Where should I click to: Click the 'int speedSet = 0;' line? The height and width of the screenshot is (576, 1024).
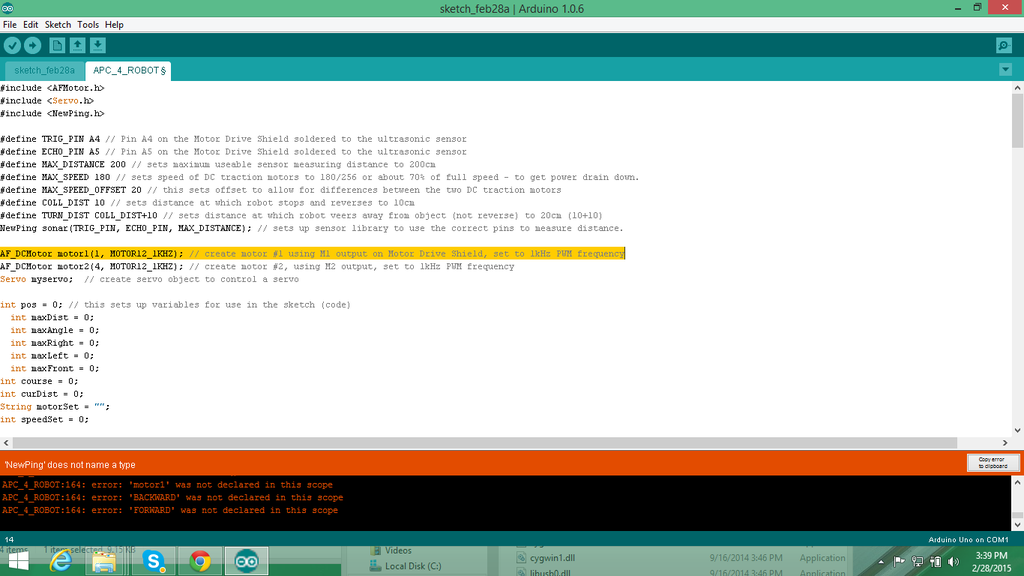[x=44, y=419]
